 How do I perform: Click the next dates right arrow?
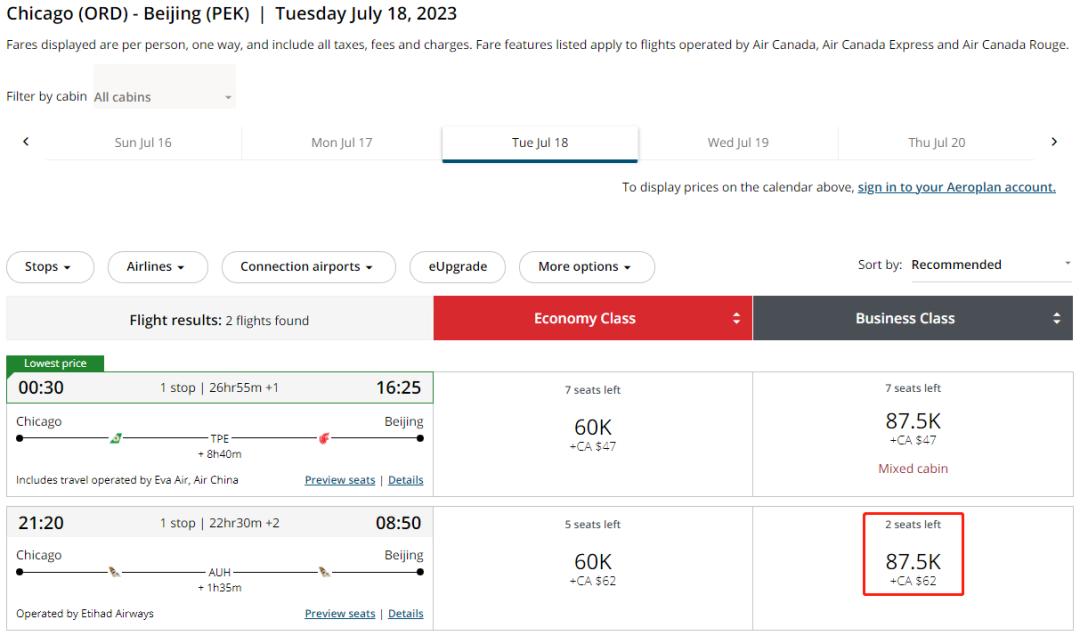click(1054, 142)
